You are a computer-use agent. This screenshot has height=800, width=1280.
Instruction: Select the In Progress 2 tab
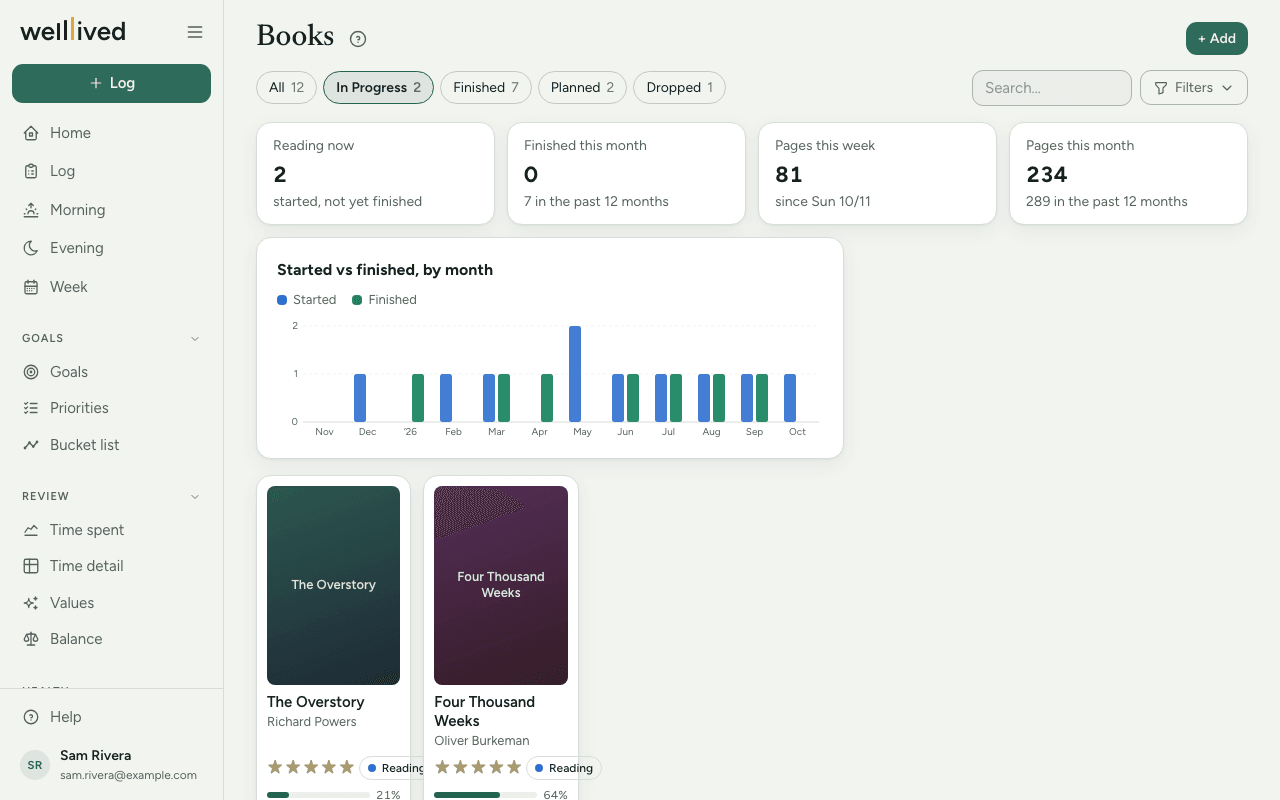click(x=378, y=88)
